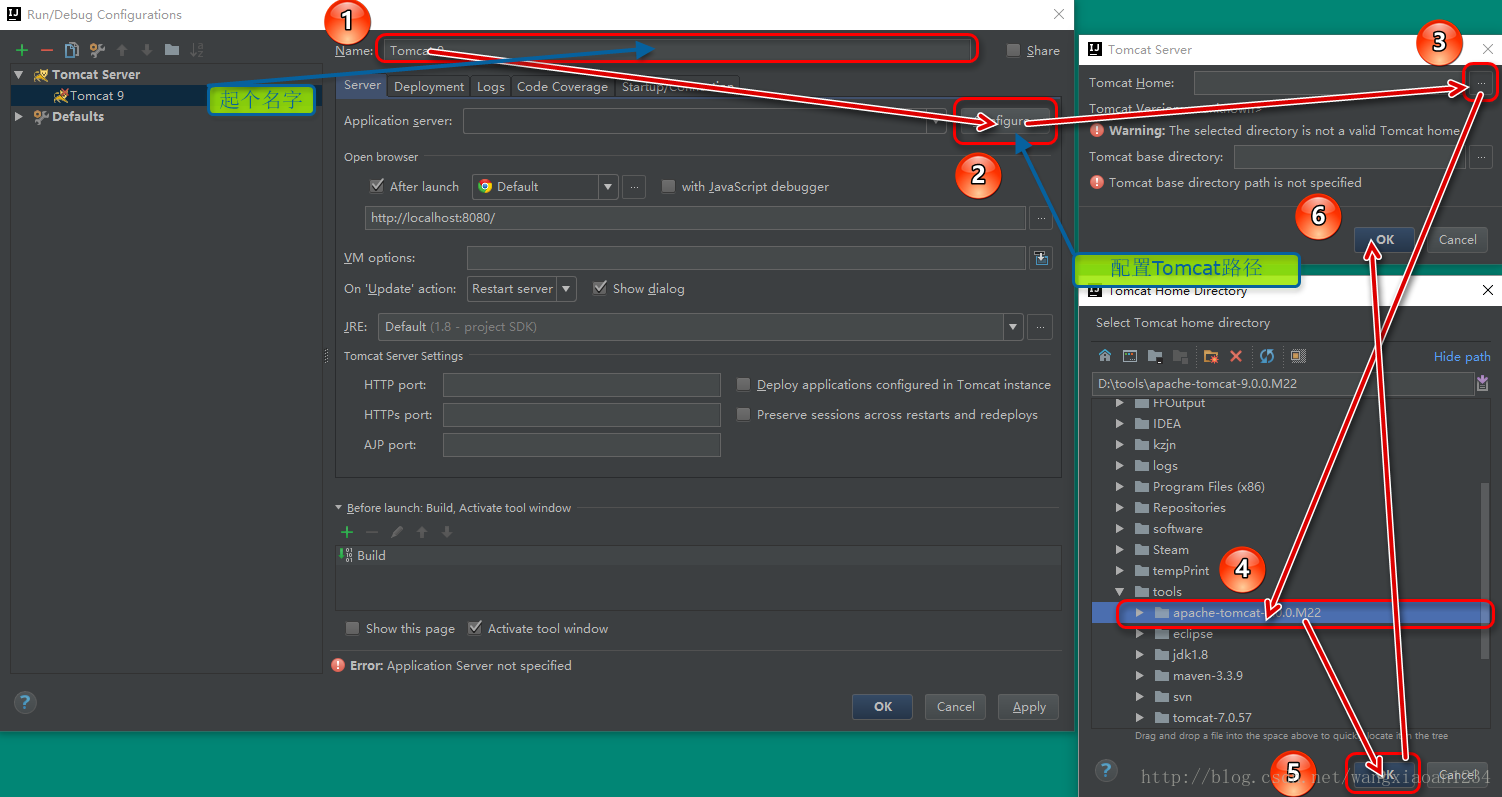Jump to project directory icon in file chooser

(1155, 356)
